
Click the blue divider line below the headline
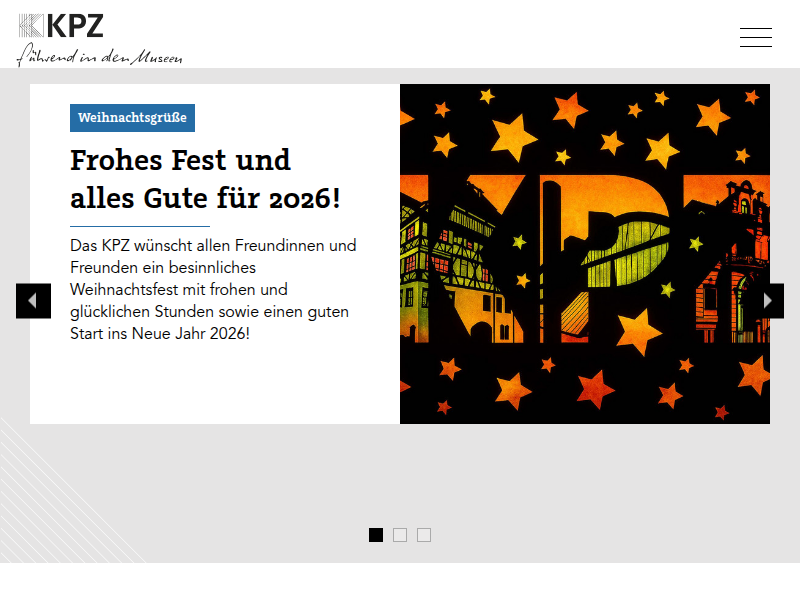pyautogui.click(x=140, y=227)
